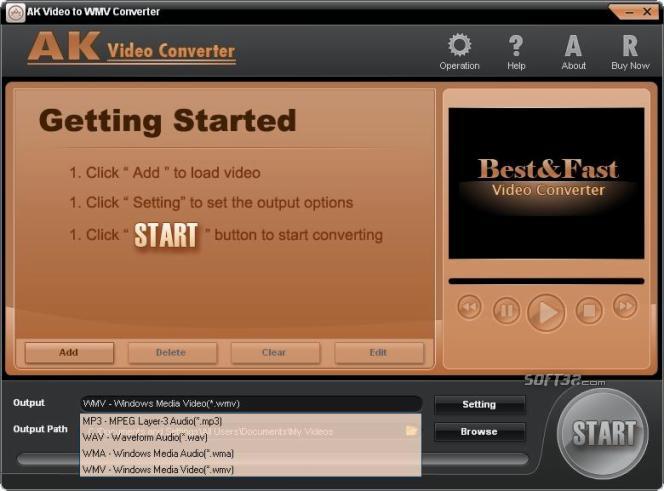
Task: Click Browse to choose output path
Action: [479, 432]
